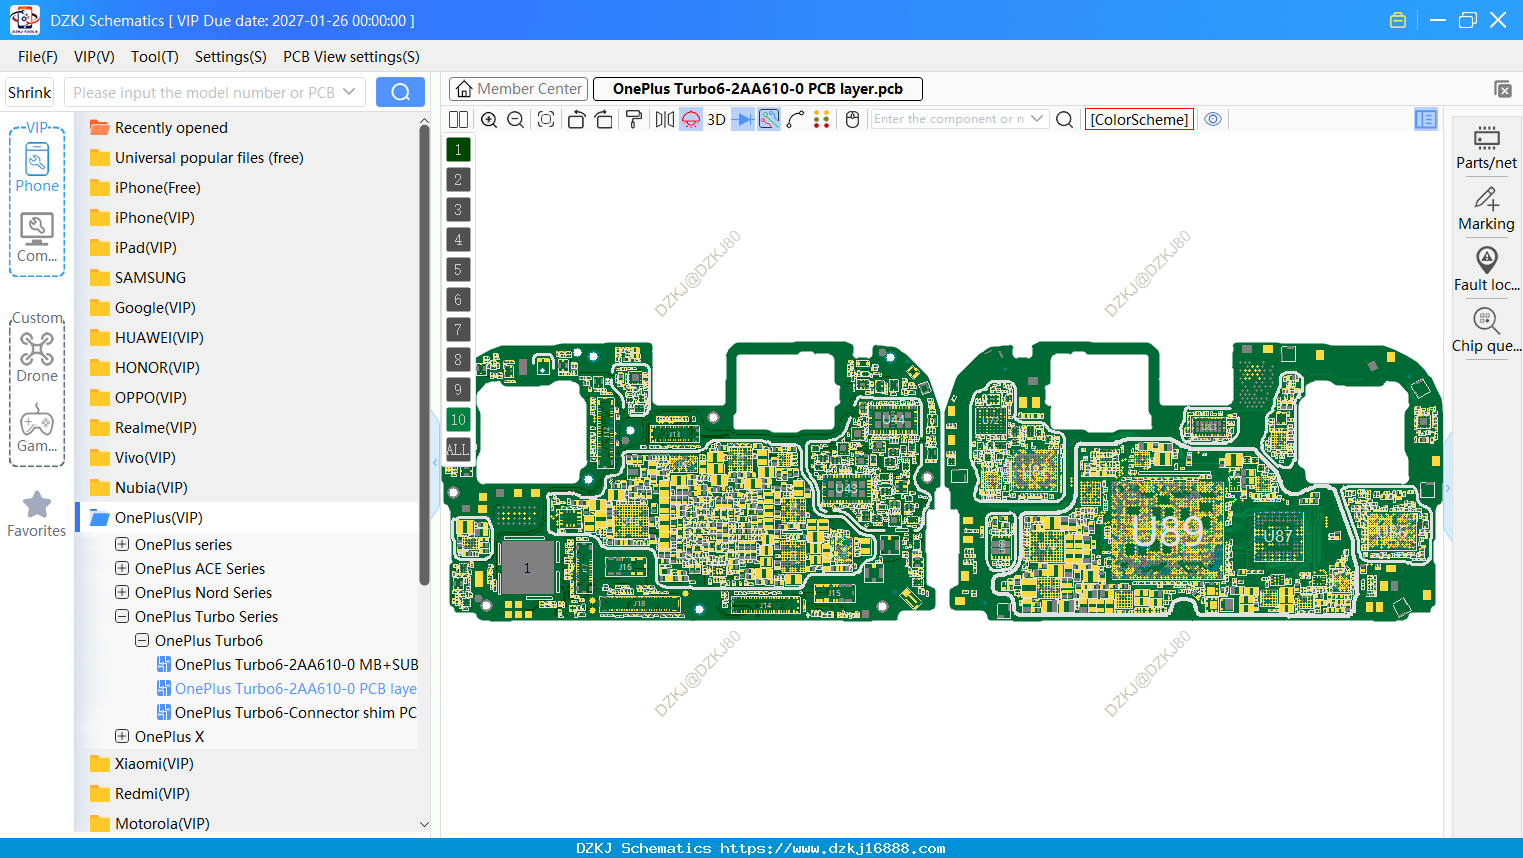Image resolution: width=1523 pixels, height=858 pixels.
Task: Expand OnePlus ACE Series node
Action: click(x=122, y=568)
